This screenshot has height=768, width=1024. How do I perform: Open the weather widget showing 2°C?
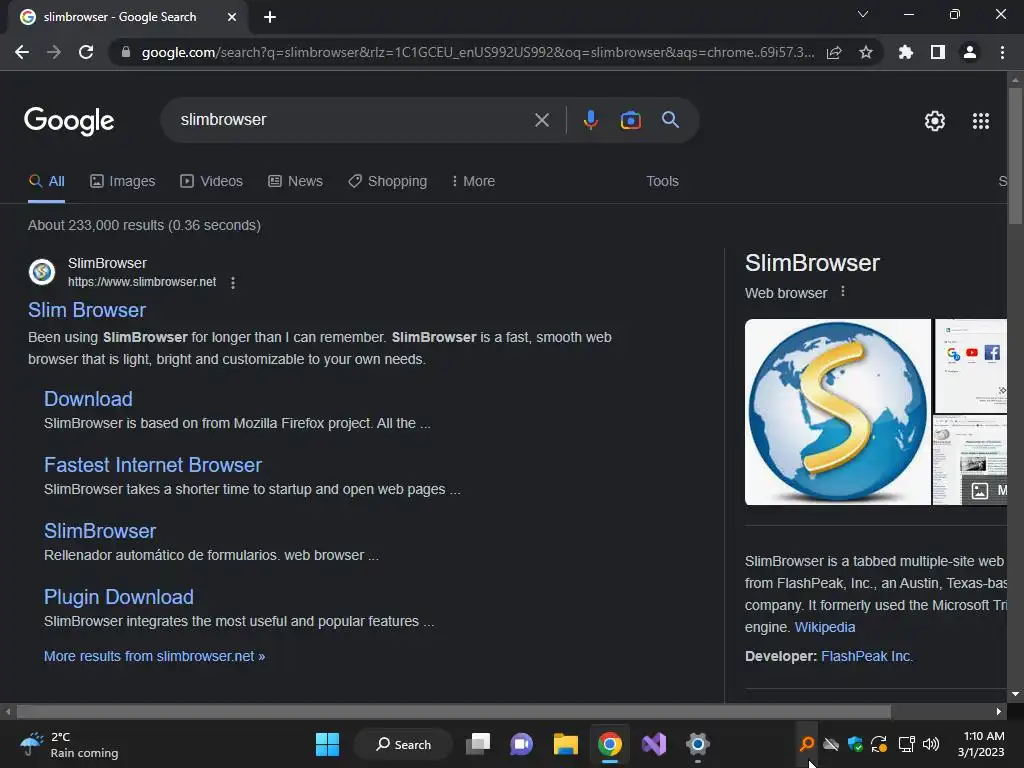point(69,744)
